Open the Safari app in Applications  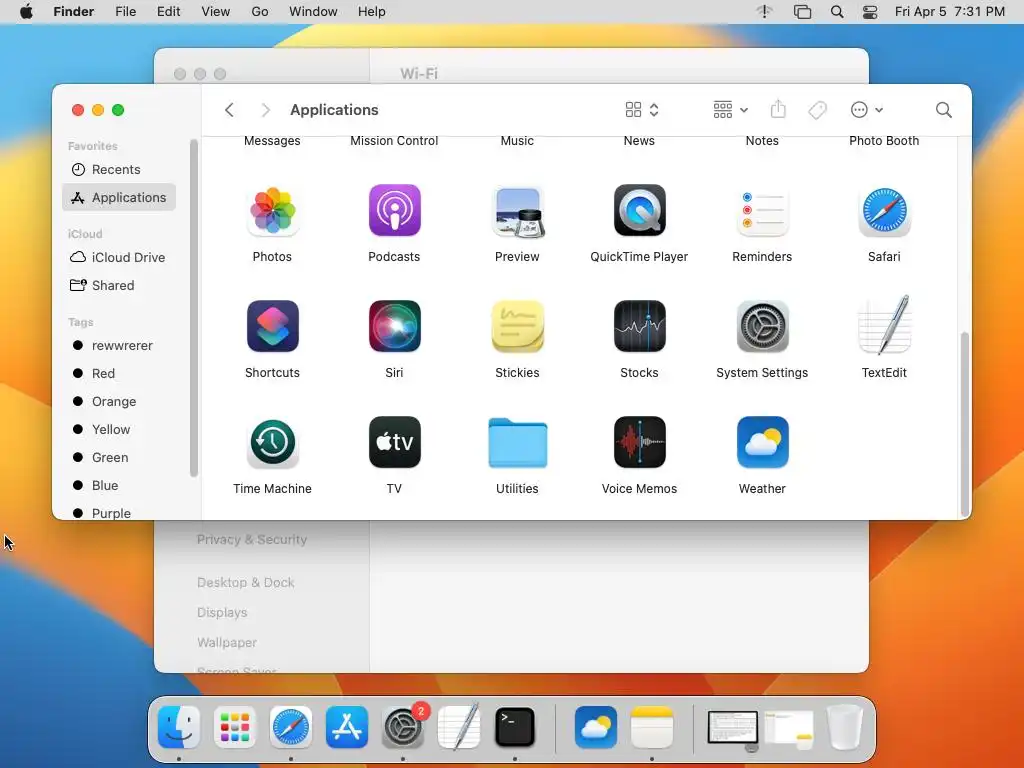coord(884,210)
